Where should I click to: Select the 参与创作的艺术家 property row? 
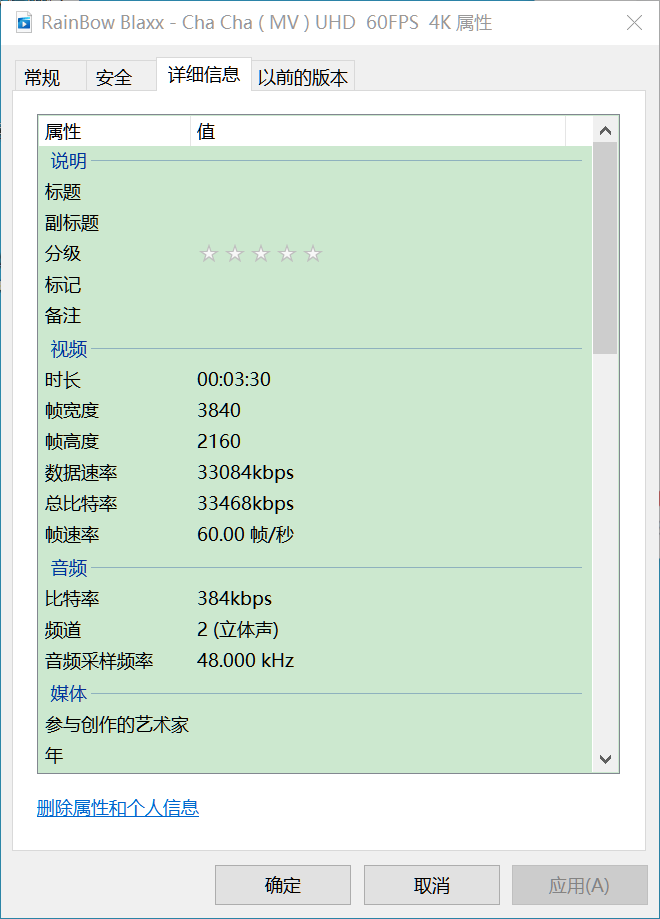pos(315,725)
